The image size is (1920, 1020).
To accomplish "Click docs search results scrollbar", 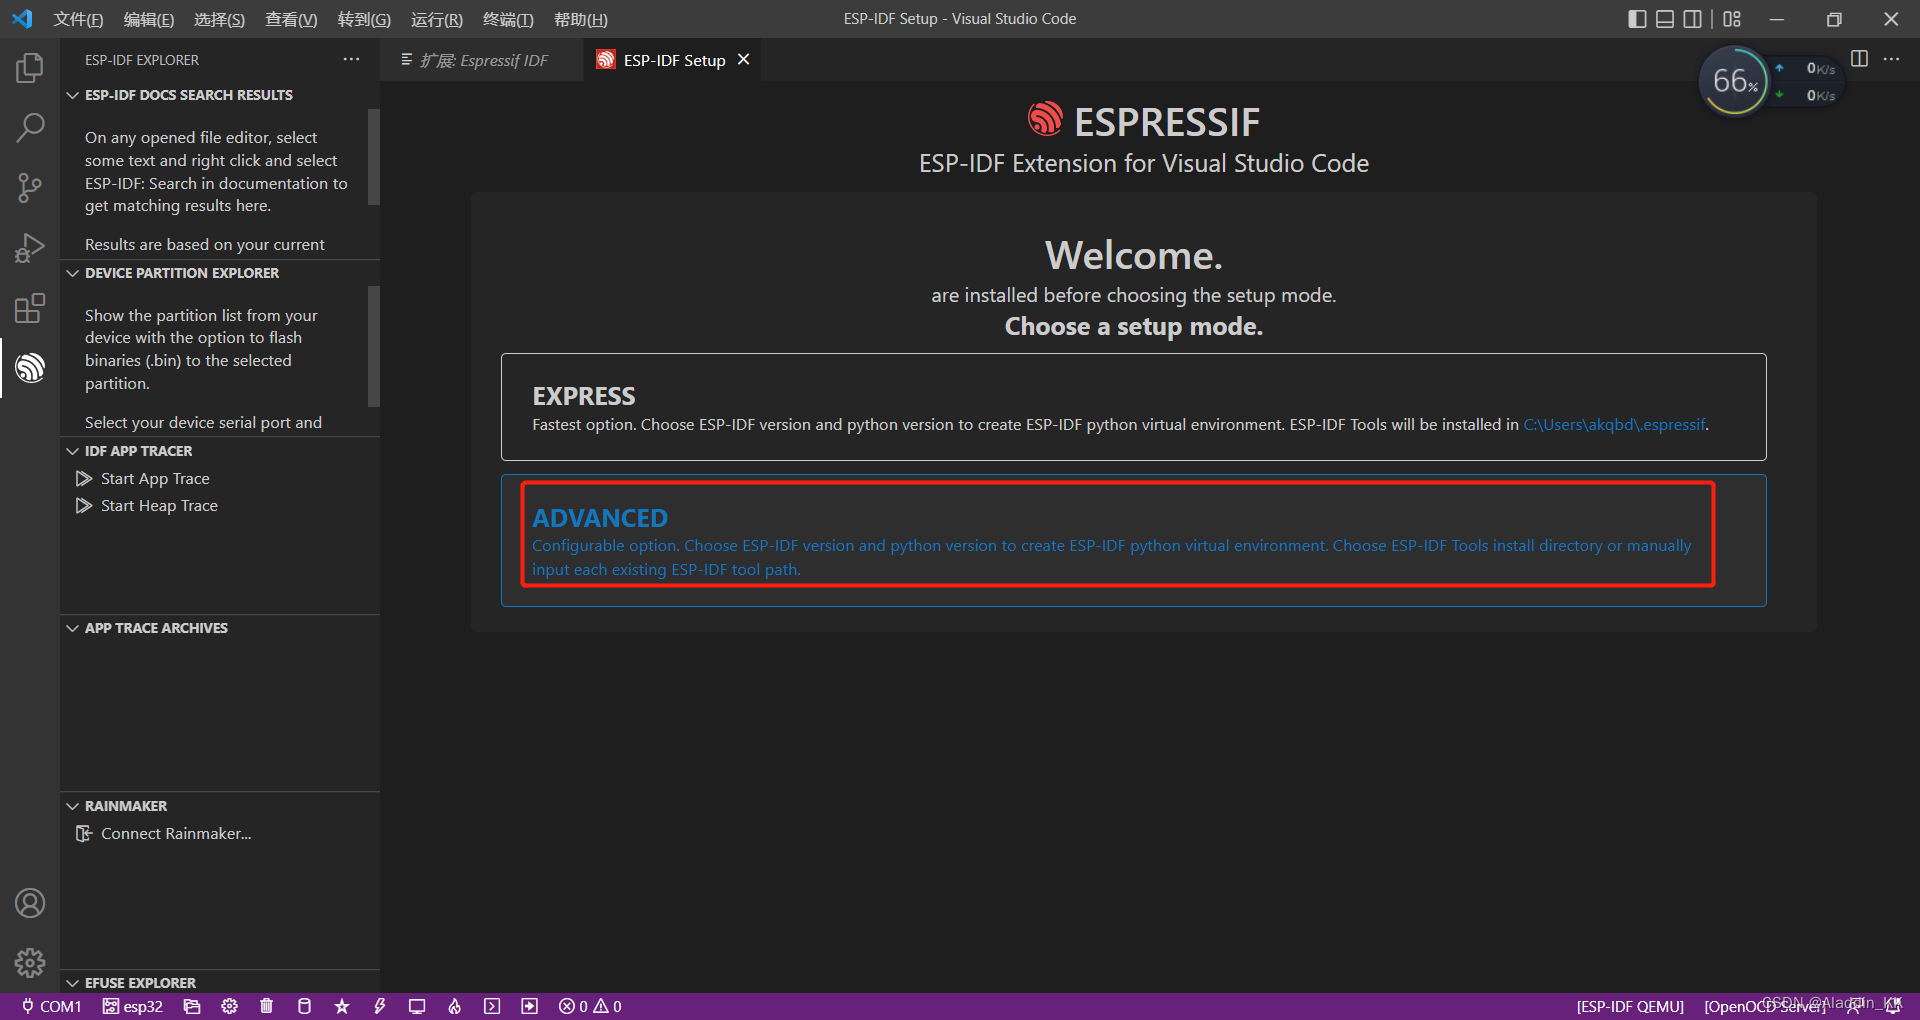I will coord(374,156).
